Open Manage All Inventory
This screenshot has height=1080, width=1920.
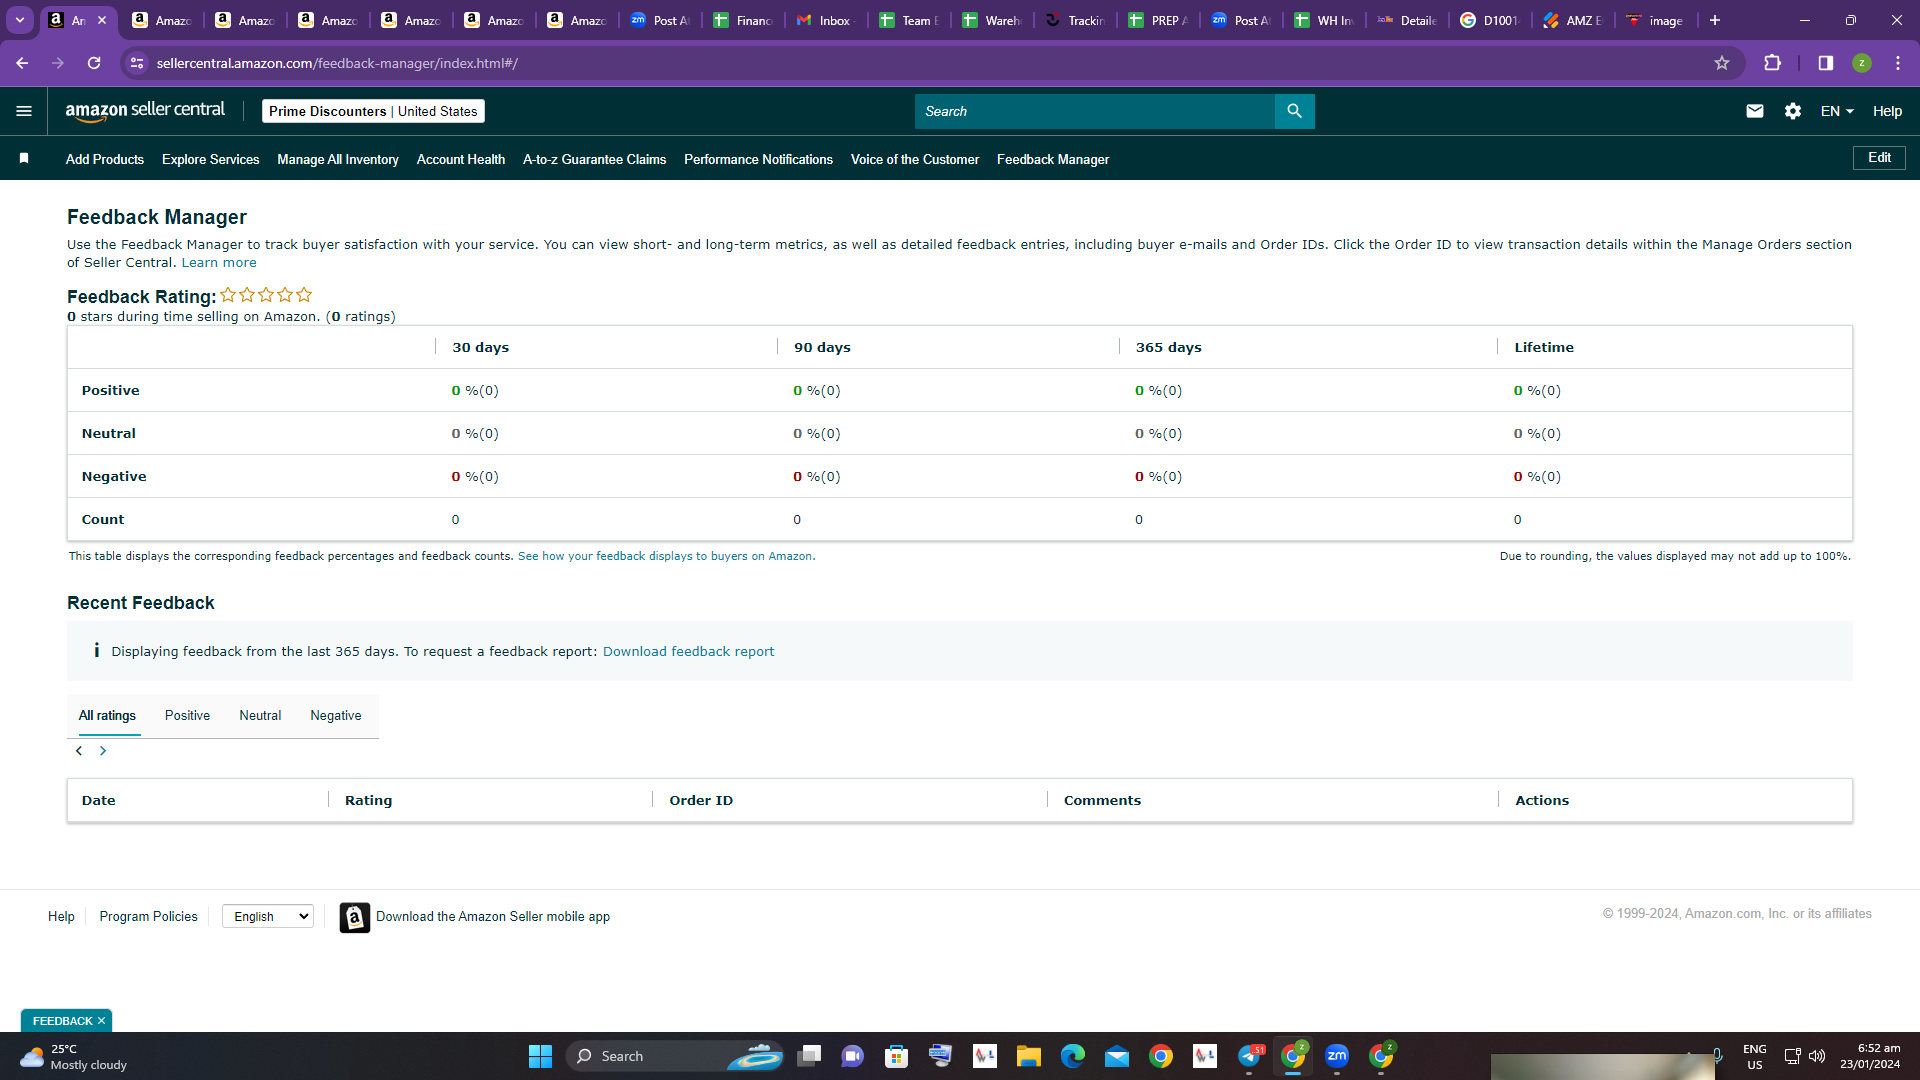pyautogui.click(x=338, y=159)
